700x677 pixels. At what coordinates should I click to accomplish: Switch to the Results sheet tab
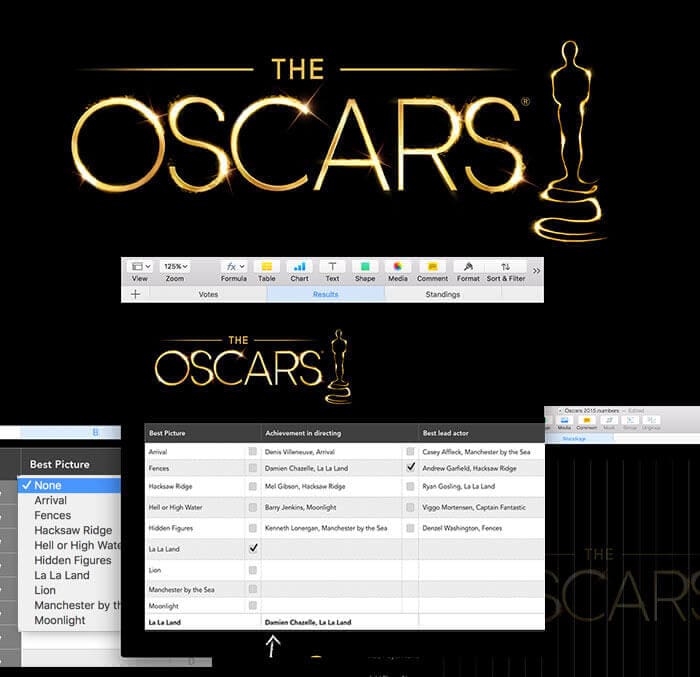325,294
